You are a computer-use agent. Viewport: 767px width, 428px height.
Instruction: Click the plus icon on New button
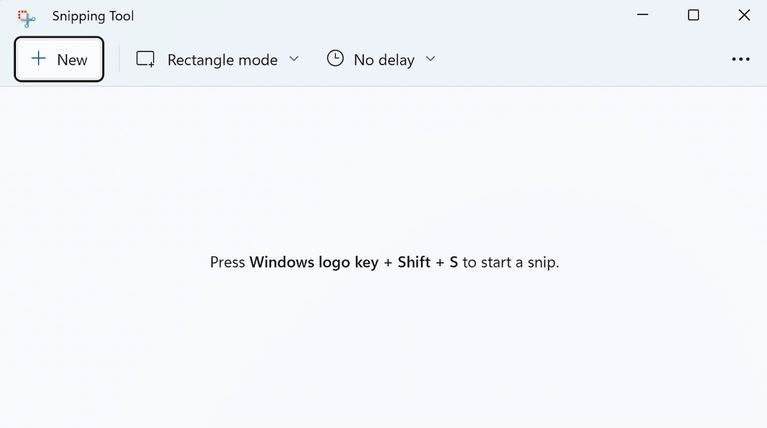tap(39, 59)
